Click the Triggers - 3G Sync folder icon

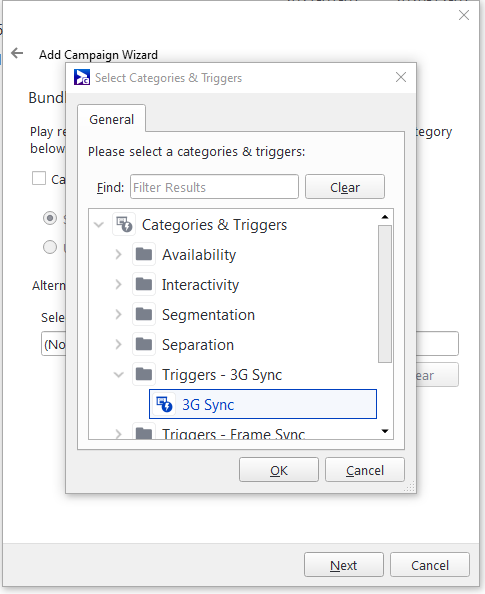(144, 374)
